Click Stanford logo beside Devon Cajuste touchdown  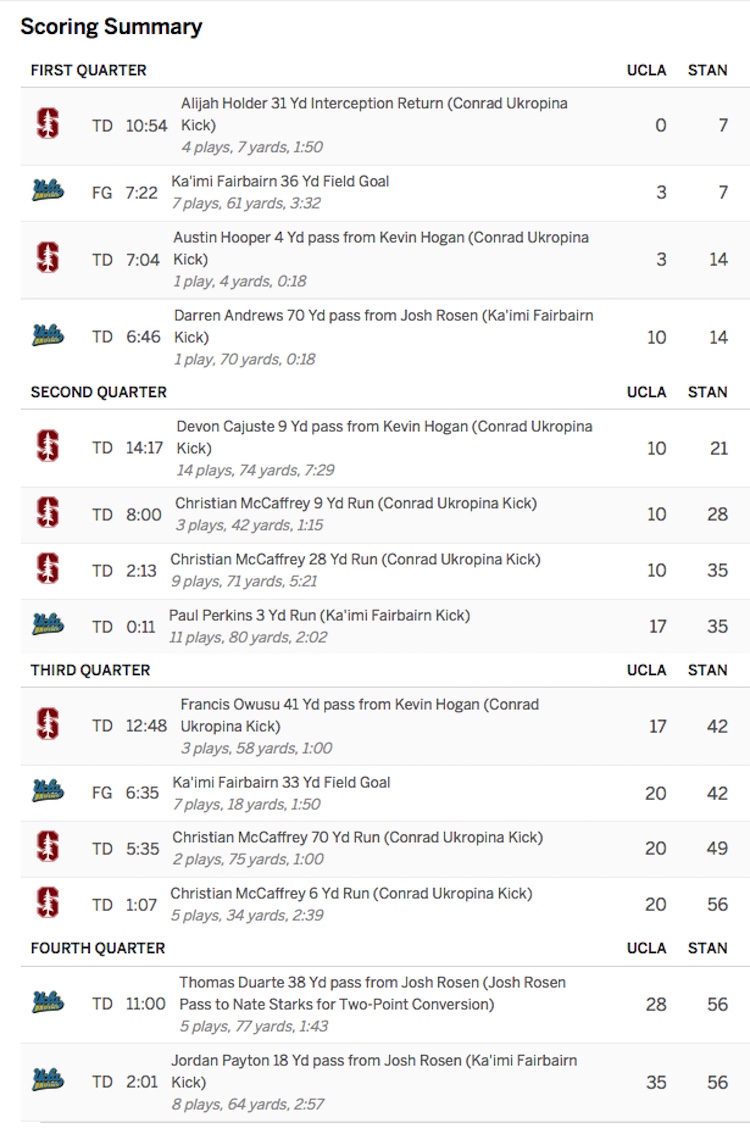pos(48,446)
